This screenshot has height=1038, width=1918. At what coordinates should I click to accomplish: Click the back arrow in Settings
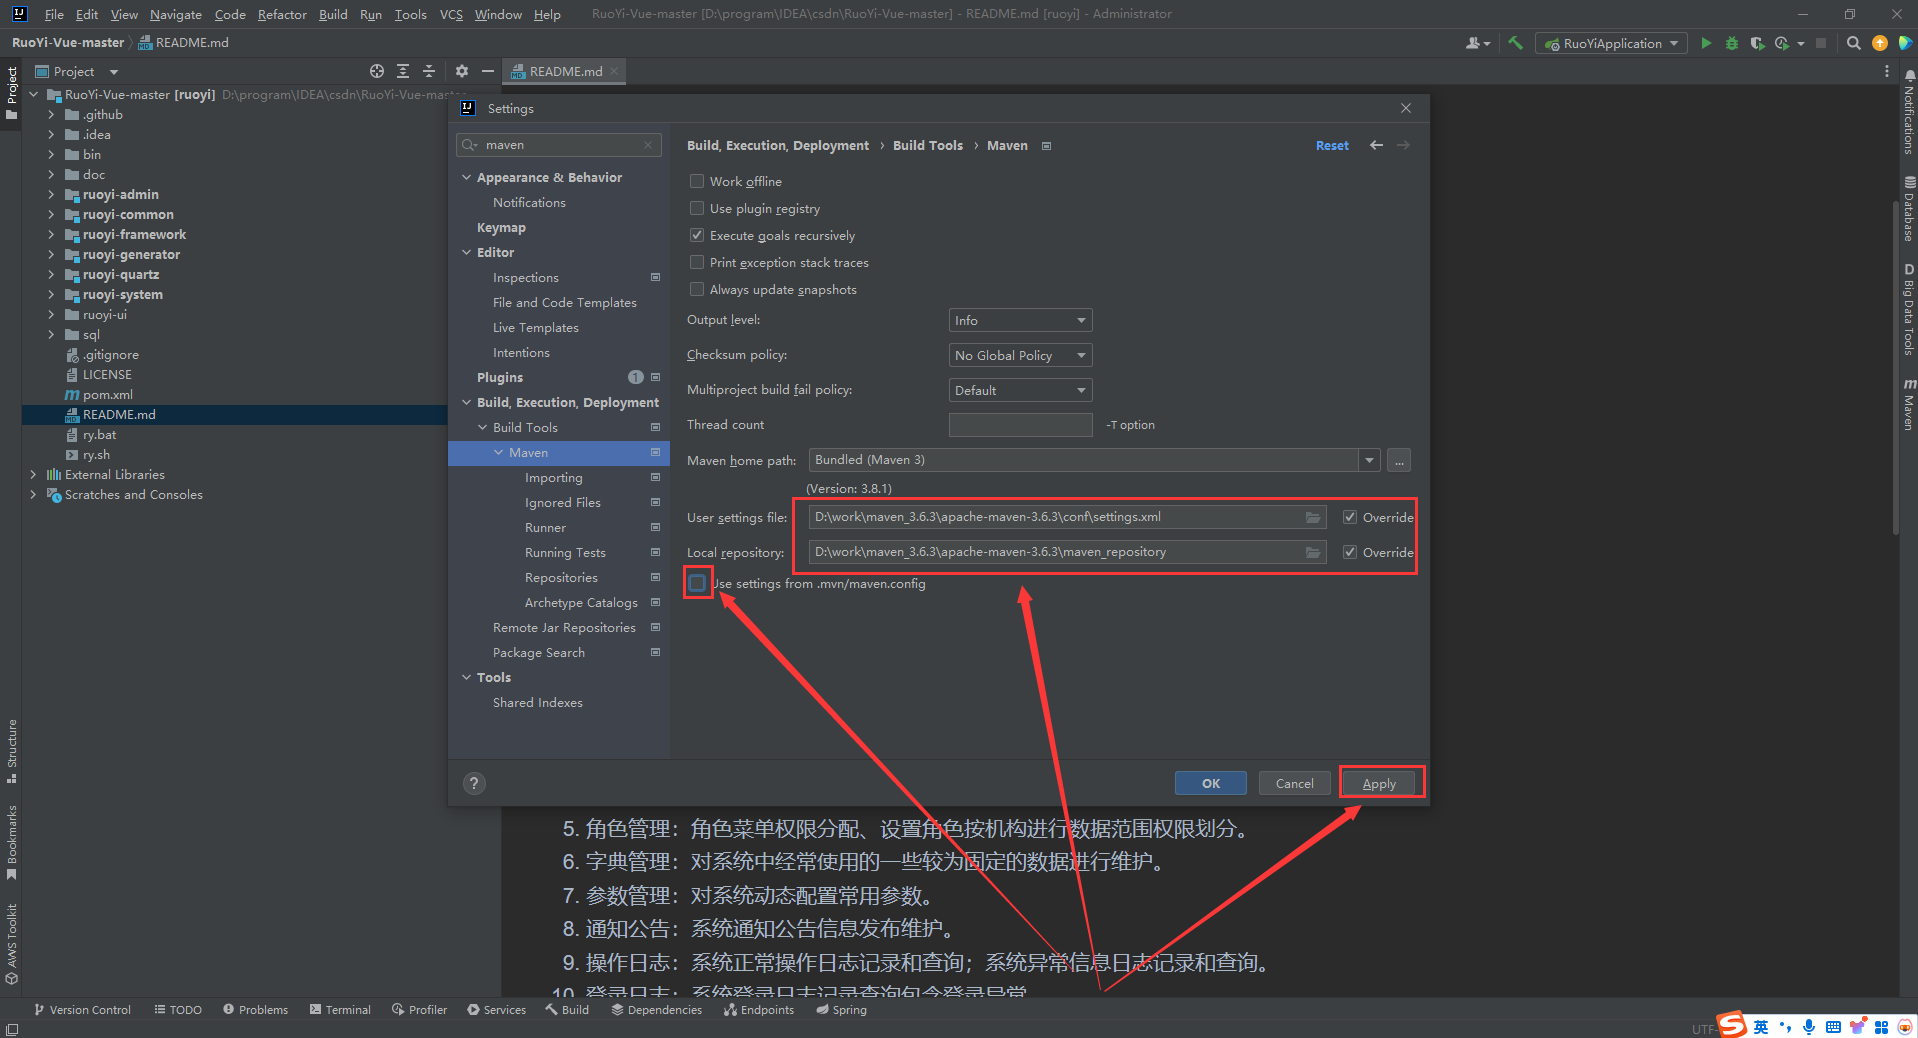[1376, 145]
